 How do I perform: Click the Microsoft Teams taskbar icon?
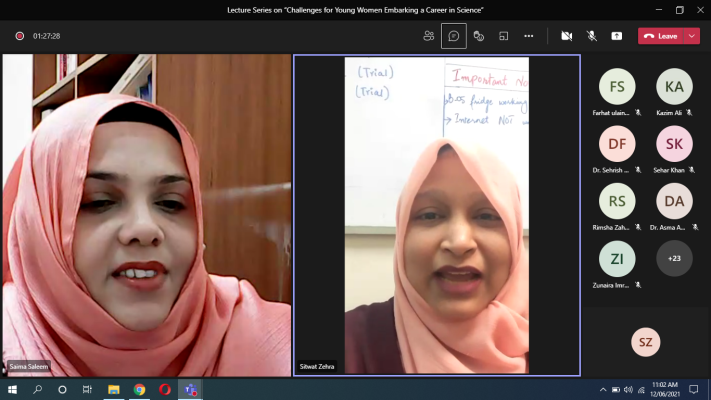[190, 389]
